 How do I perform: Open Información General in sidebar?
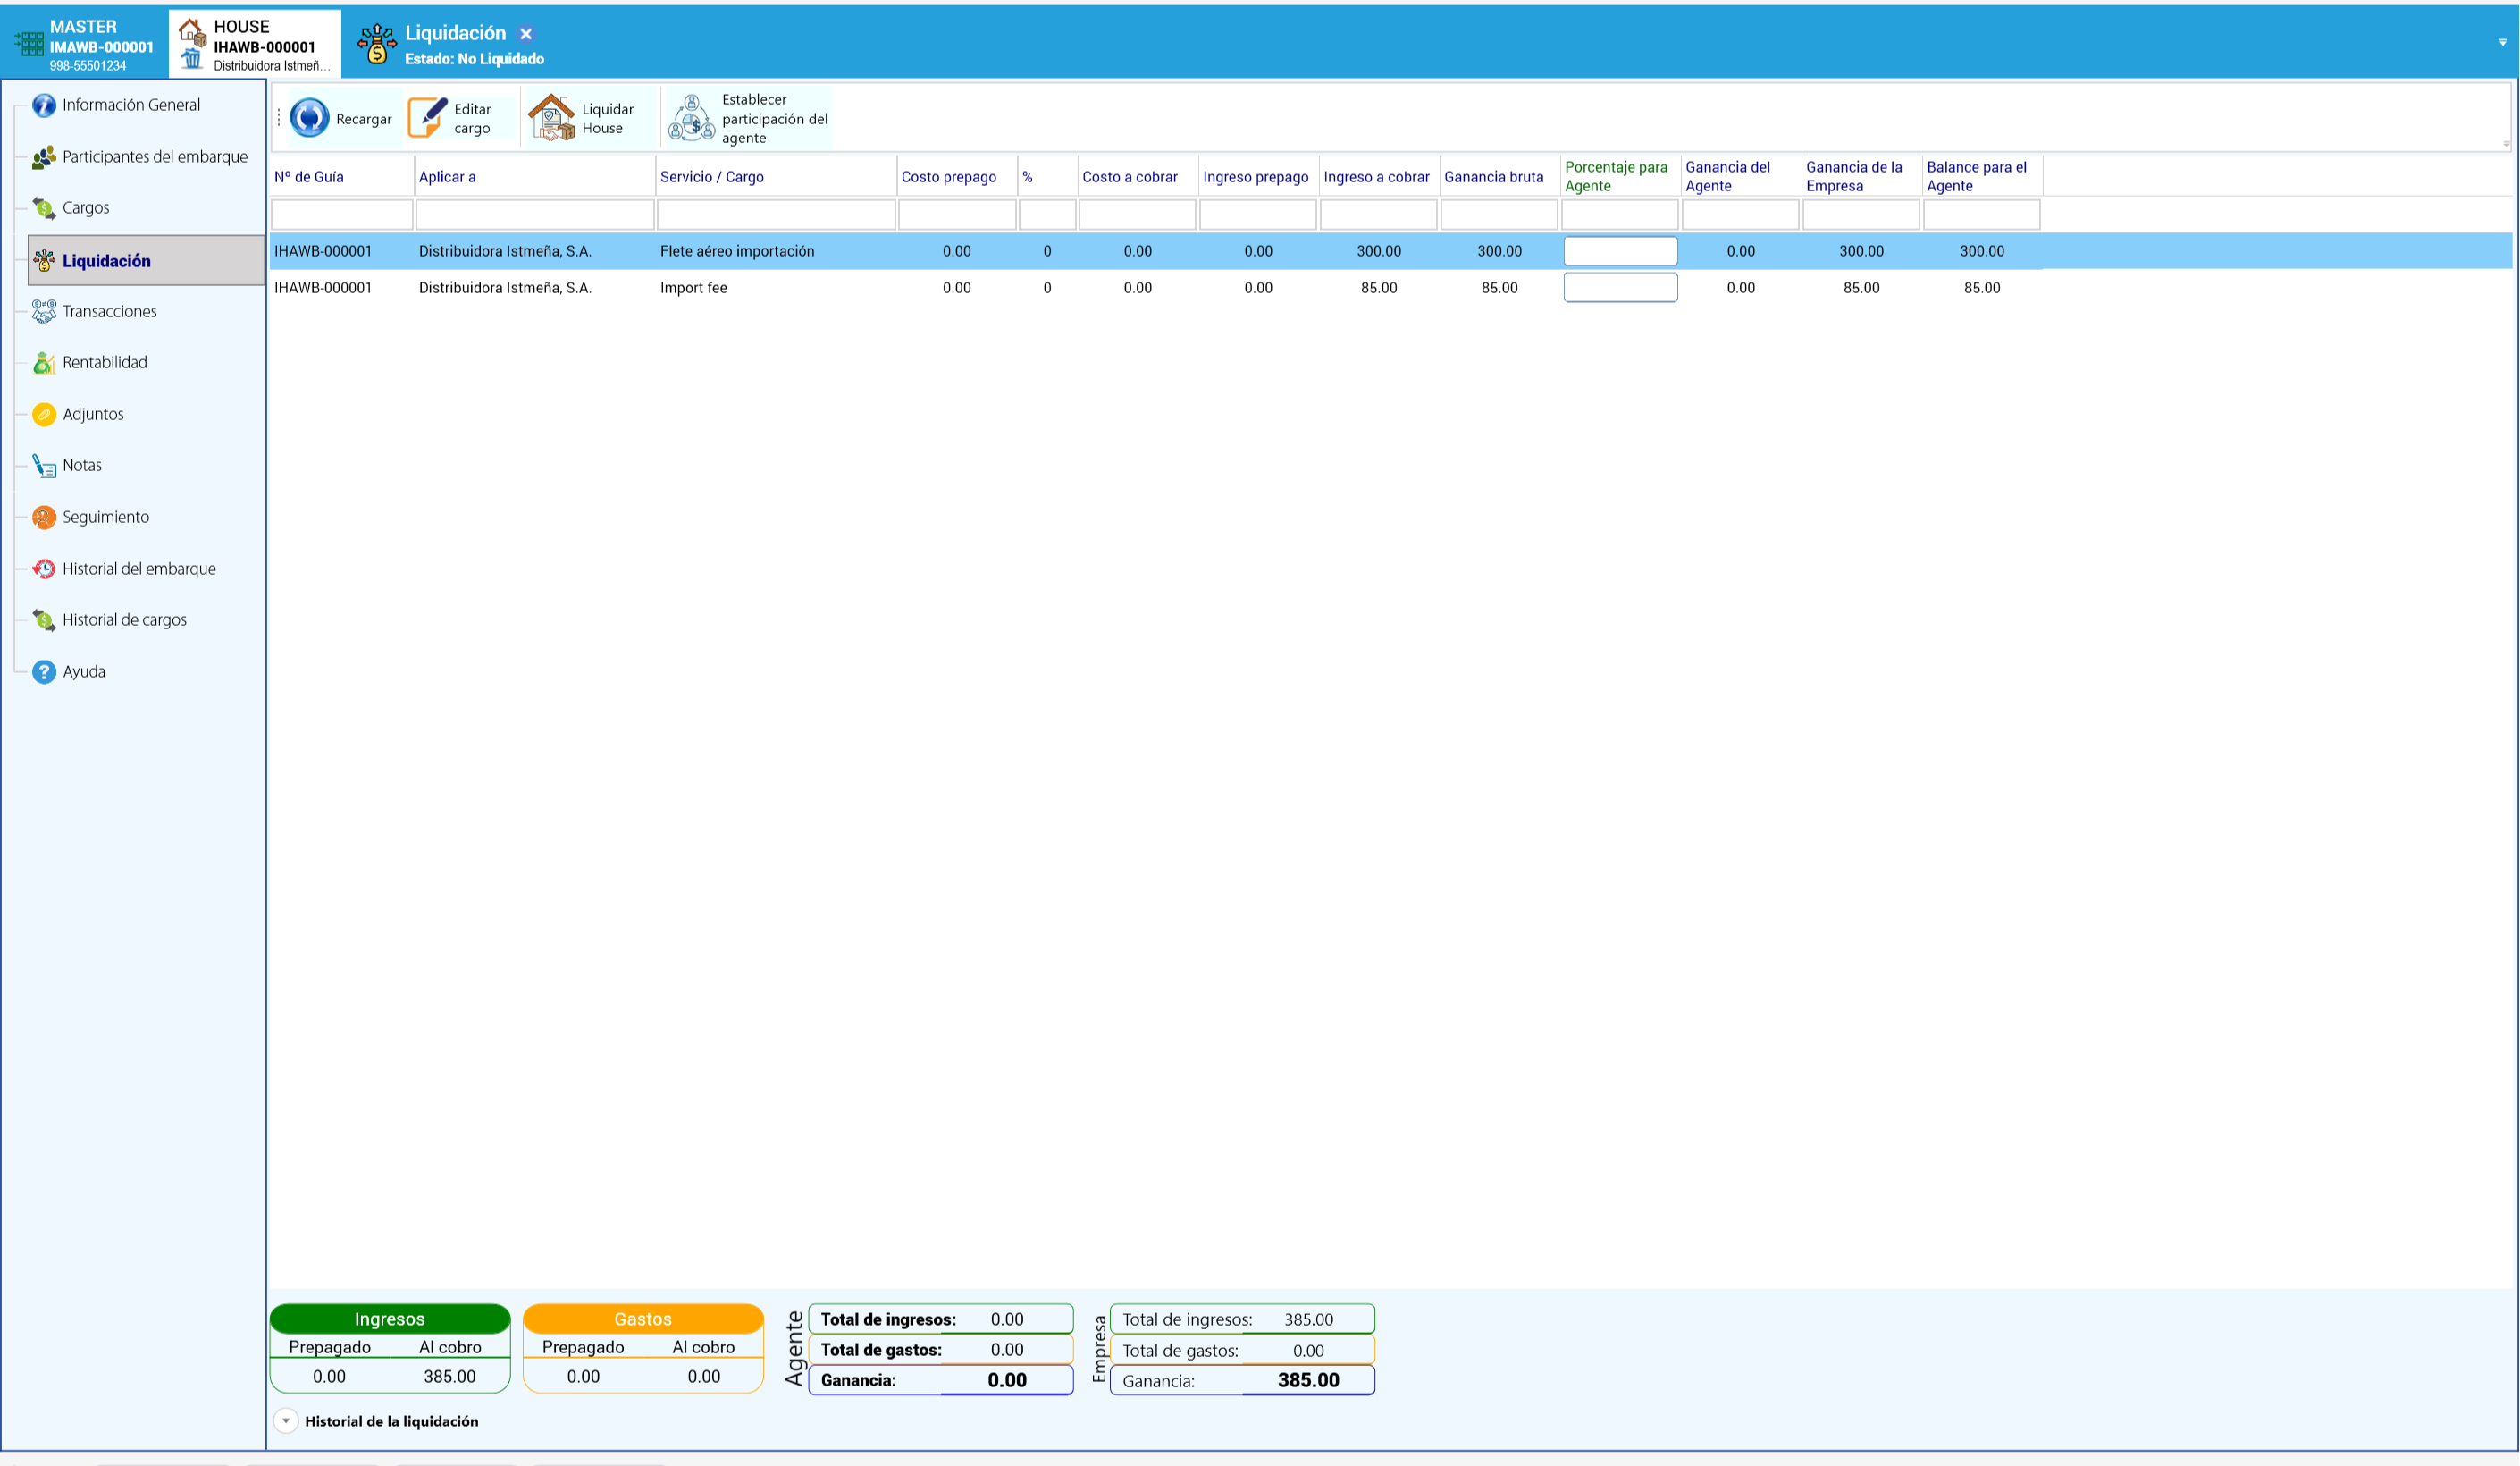coord(131,104)
